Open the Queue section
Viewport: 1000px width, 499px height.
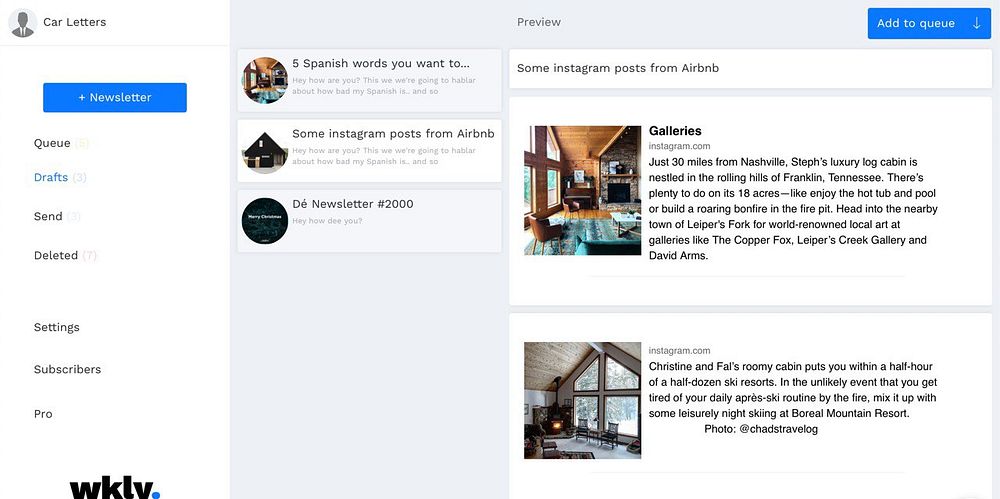point(52,143)
